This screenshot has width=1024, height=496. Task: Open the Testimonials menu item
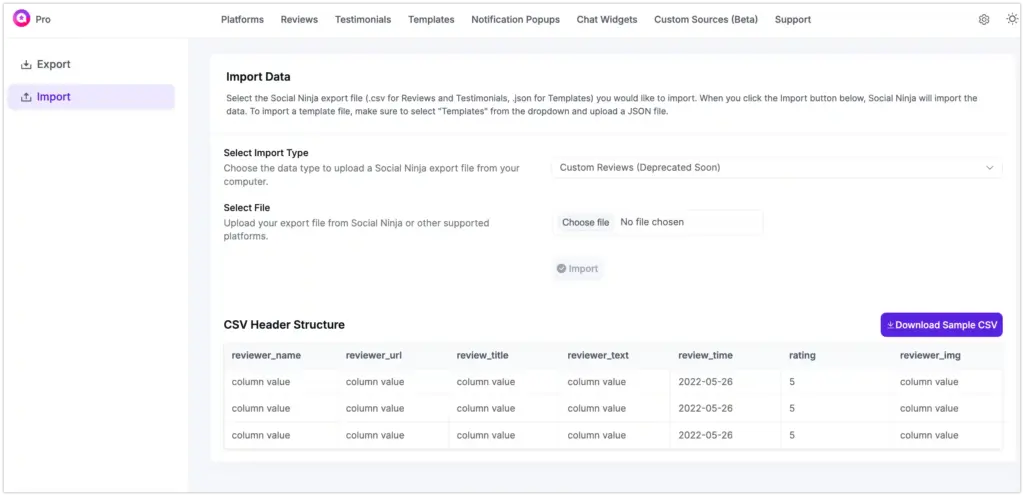363,20
